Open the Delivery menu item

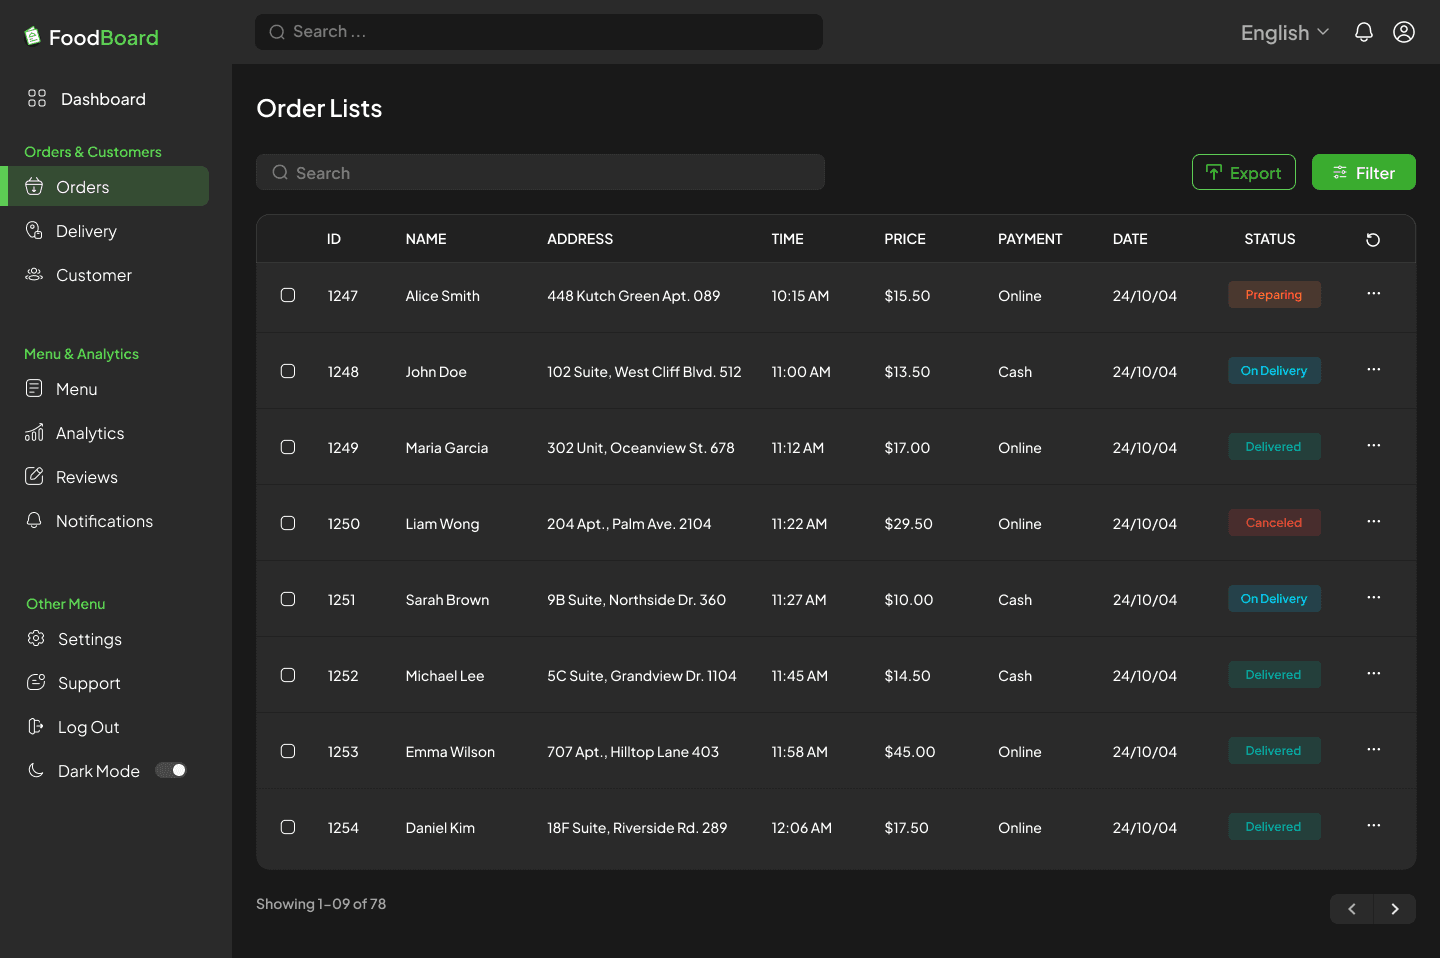86,231
